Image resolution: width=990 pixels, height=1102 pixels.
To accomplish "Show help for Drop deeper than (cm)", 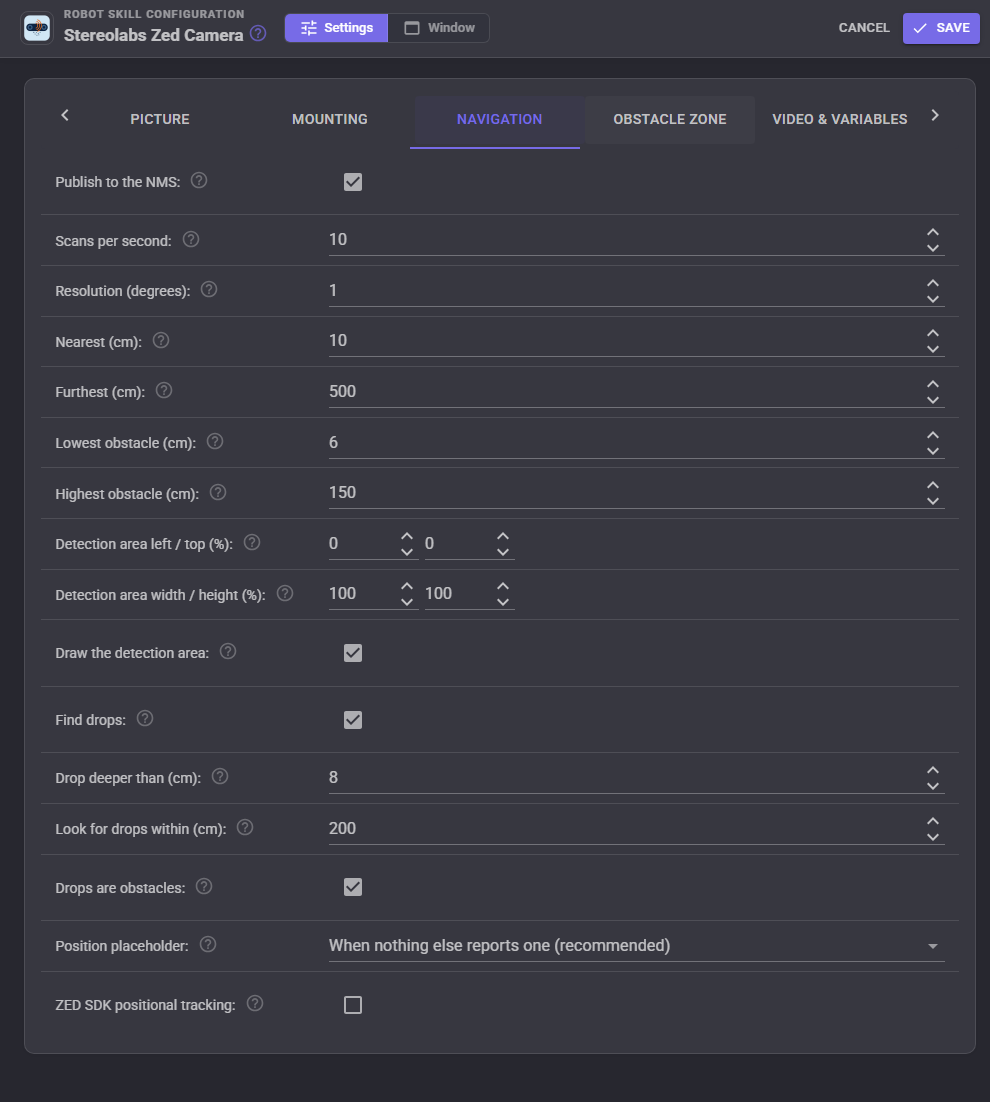I will tap(220, 777).
